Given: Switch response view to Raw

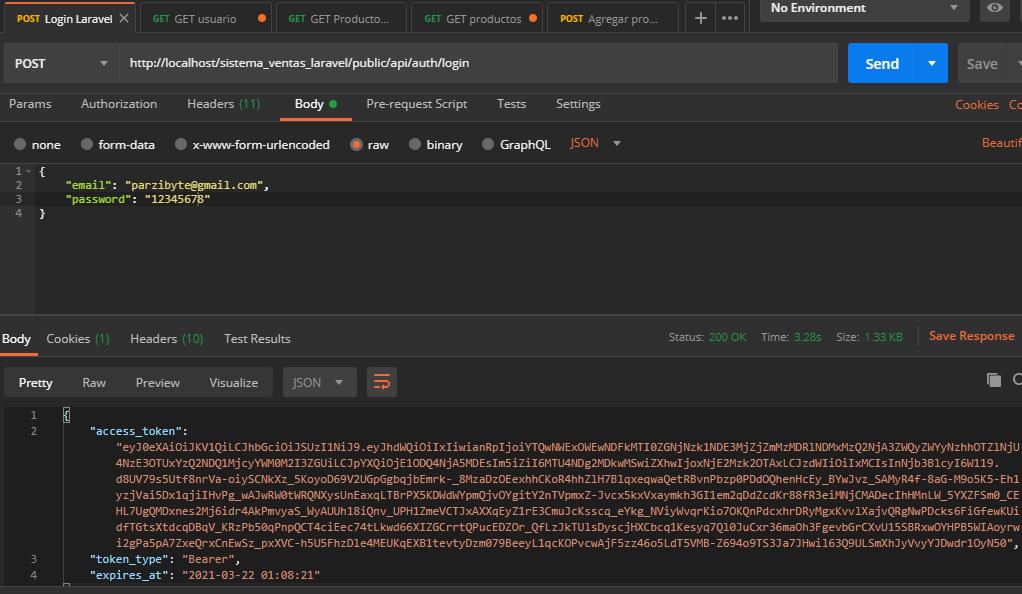Looking at the screenshot, I should (94, 383).
